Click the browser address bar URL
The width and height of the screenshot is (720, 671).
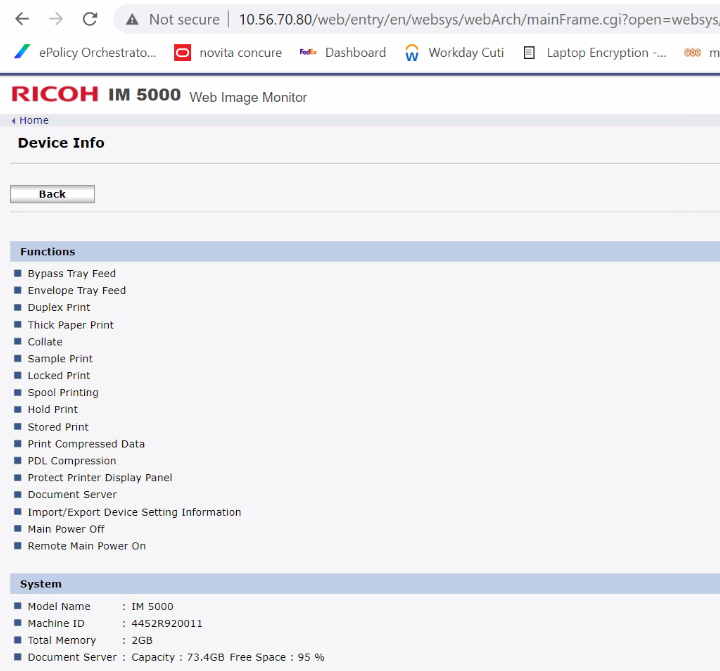click(x=479, y=19)
